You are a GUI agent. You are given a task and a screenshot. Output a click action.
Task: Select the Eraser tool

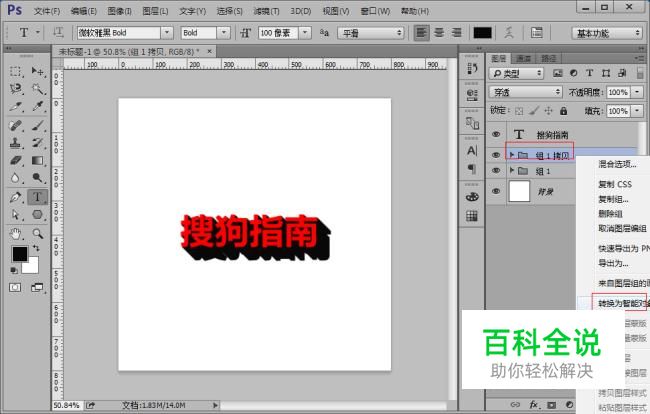click(16, 160)
